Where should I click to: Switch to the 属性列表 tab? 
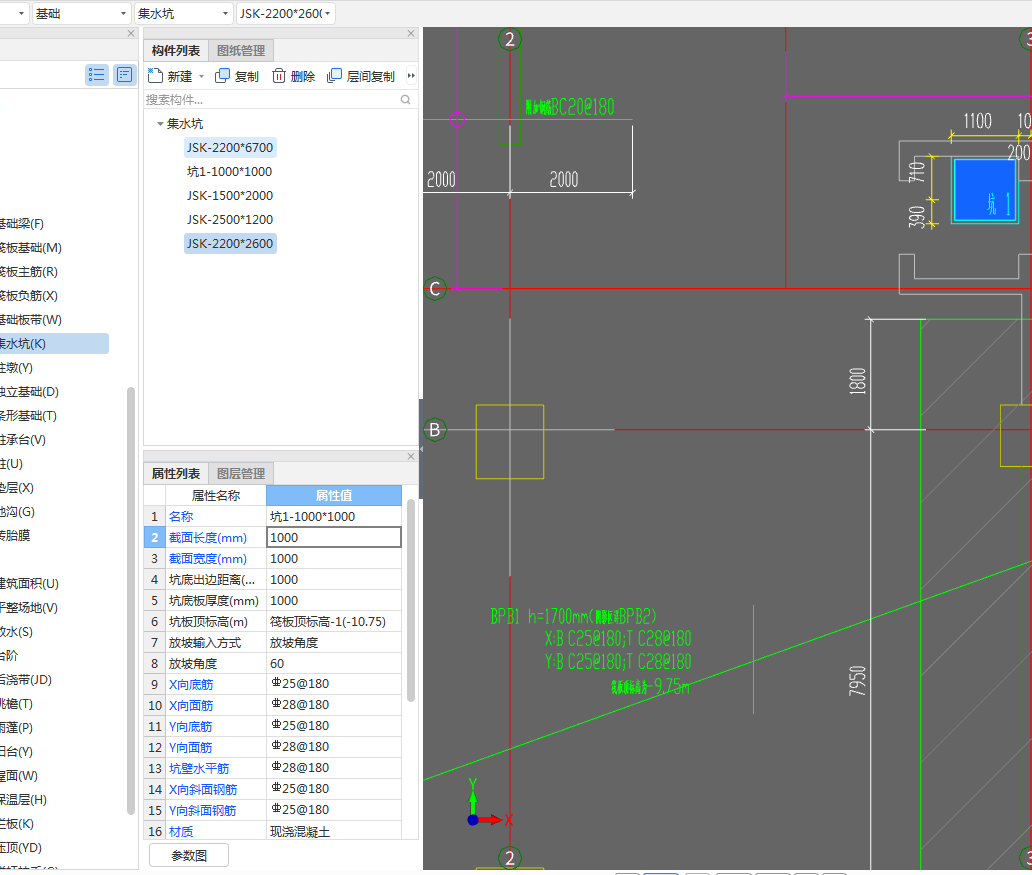point(176,473)
